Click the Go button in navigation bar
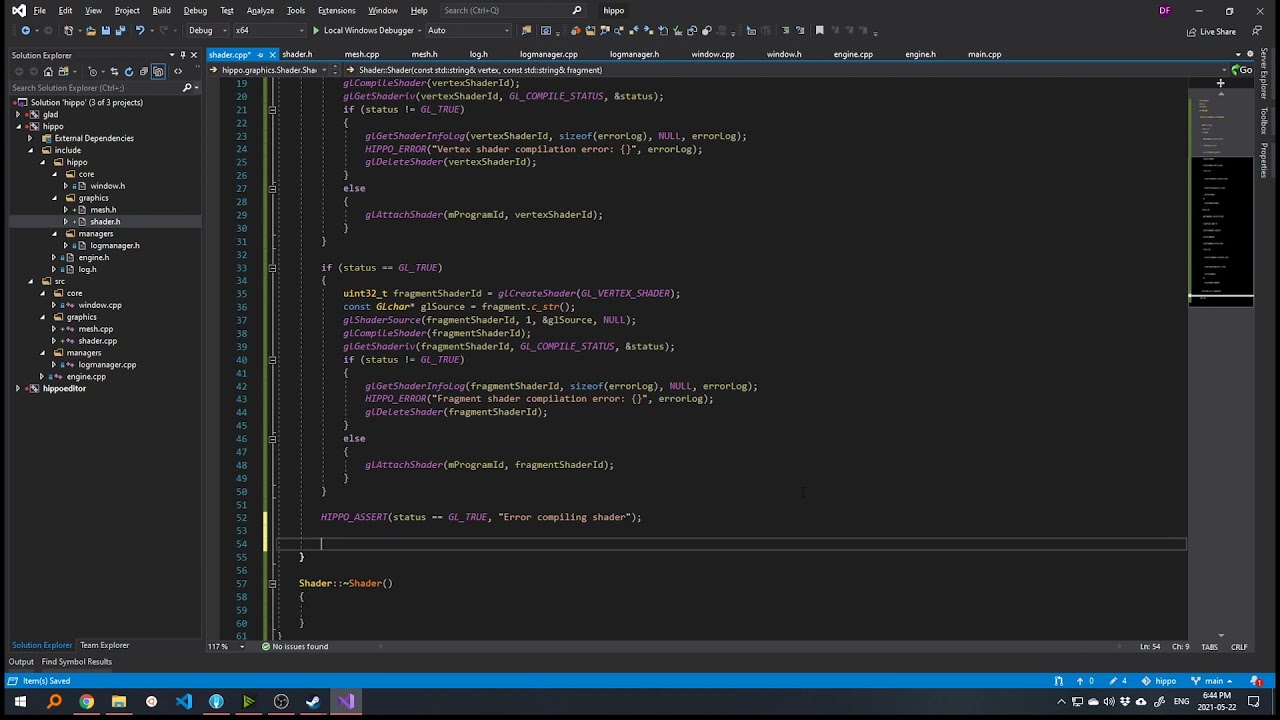 tap(1242, 70)
